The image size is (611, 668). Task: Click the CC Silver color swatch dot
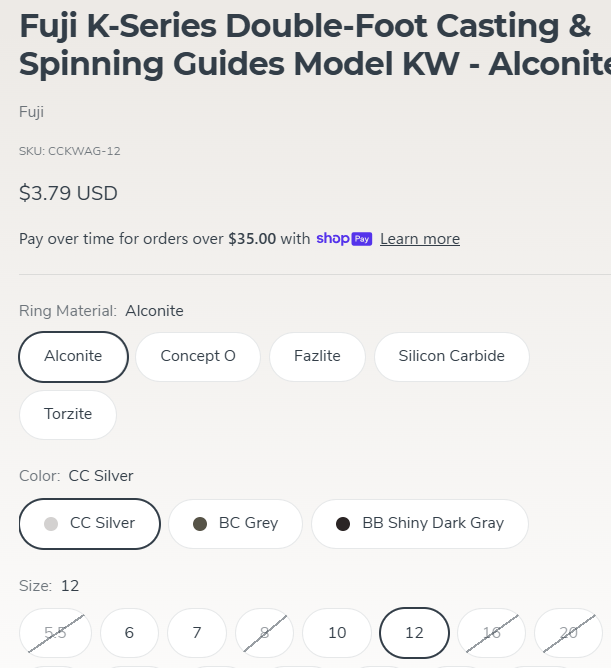click(51, 524)
